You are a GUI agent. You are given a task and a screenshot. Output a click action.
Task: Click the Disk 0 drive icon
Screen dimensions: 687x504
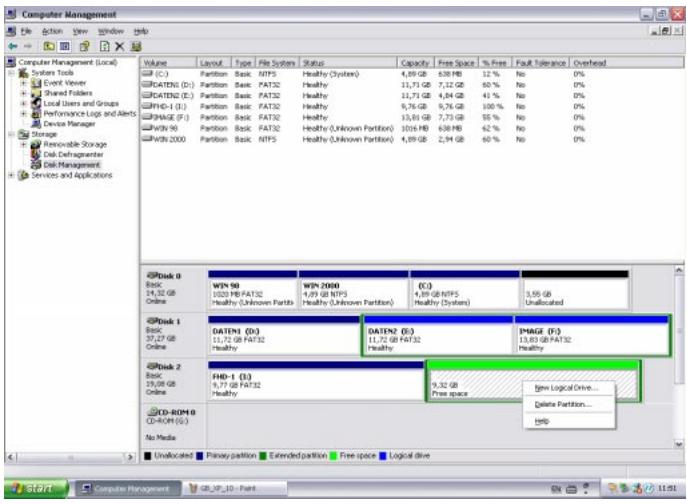pos(152,276)
